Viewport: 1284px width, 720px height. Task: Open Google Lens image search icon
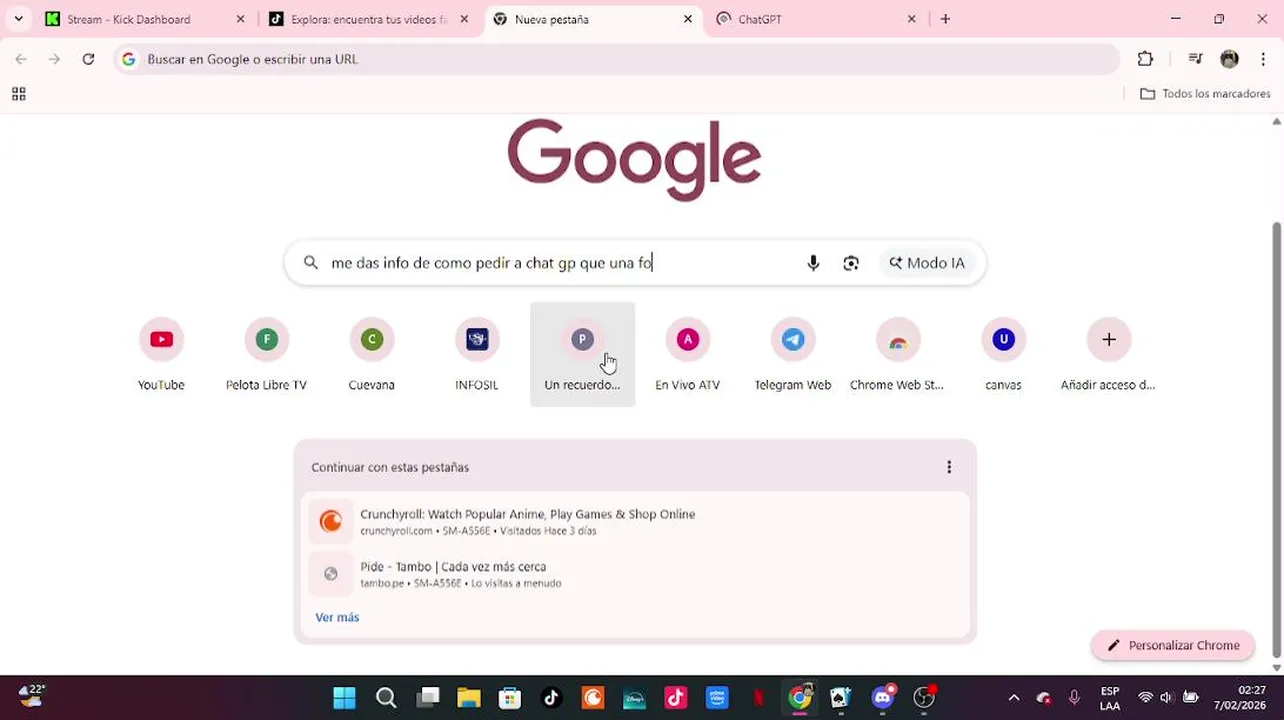(851, 263)
